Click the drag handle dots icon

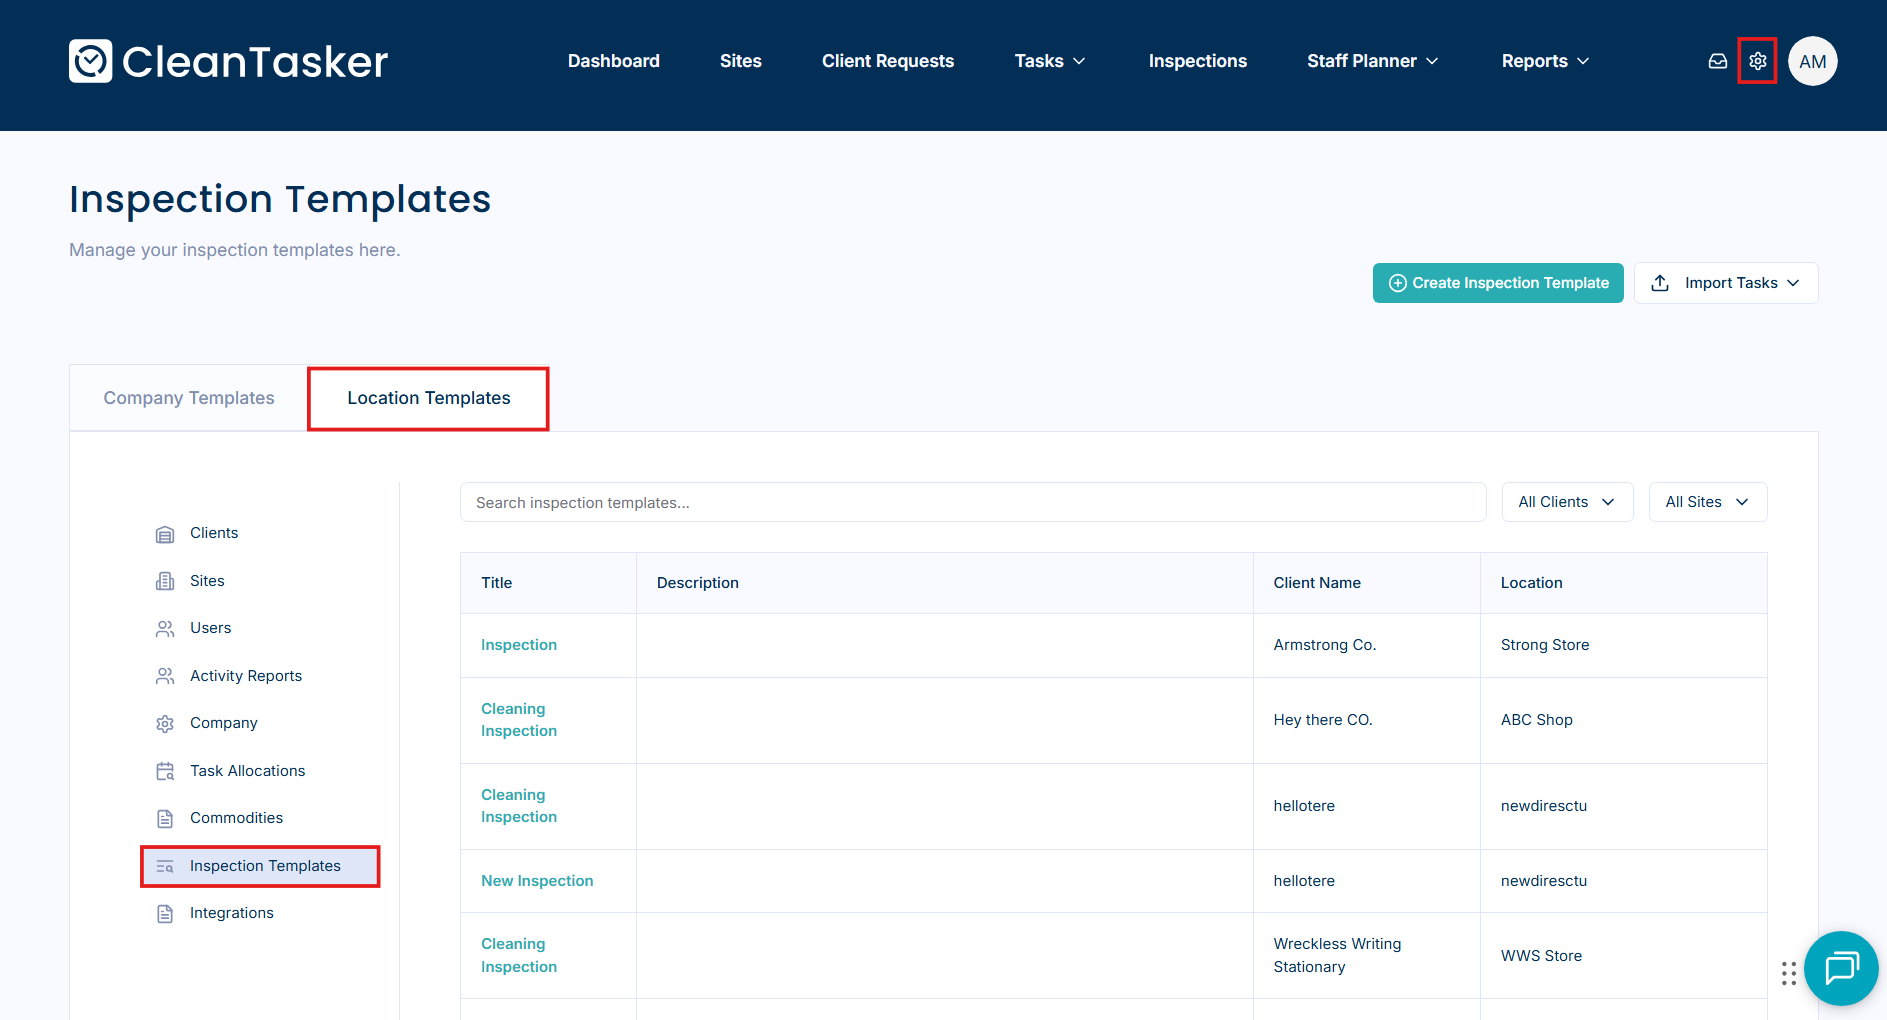(1788, 973)
